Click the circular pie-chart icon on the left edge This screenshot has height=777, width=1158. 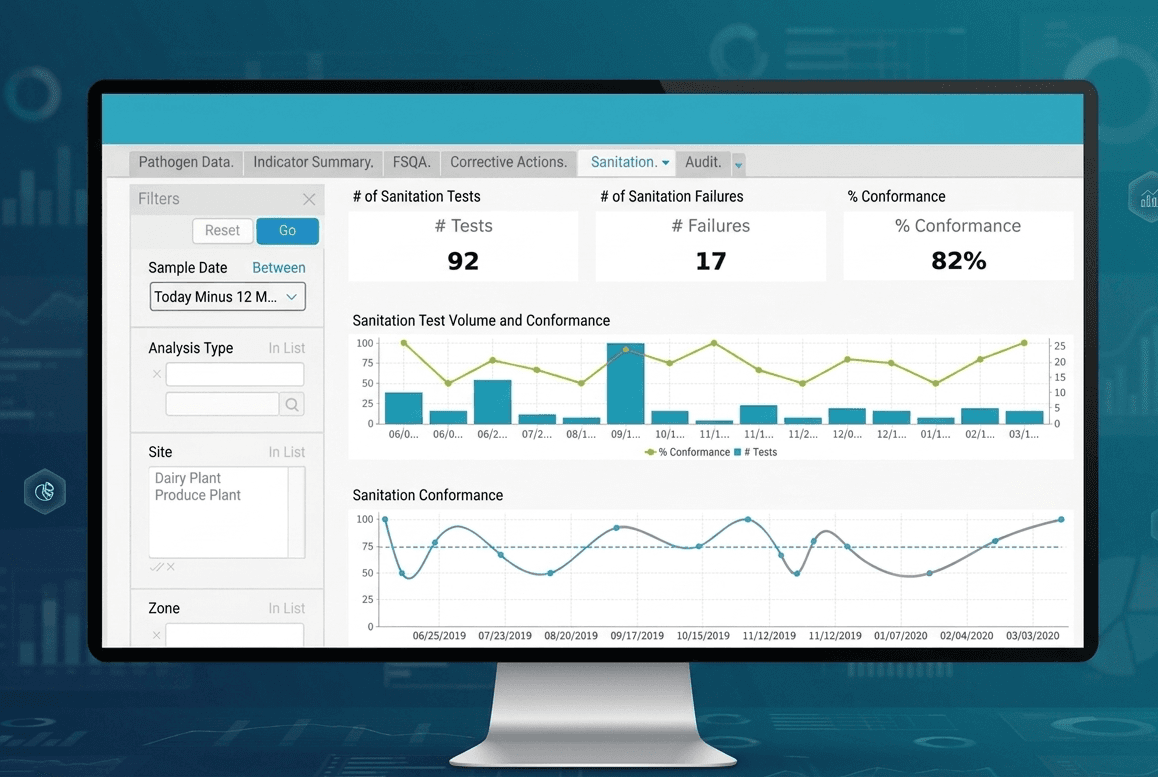click(x=44, y=492)
